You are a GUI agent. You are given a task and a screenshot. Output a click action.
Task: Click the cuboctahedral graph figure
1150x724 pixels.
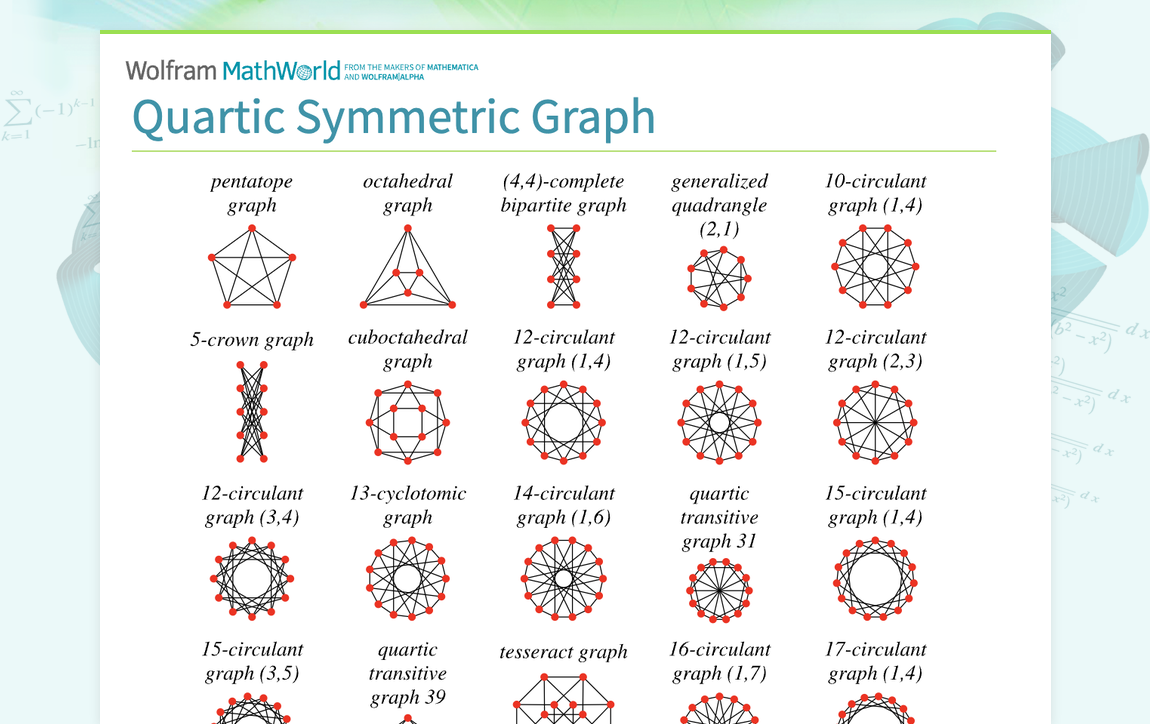407,423
